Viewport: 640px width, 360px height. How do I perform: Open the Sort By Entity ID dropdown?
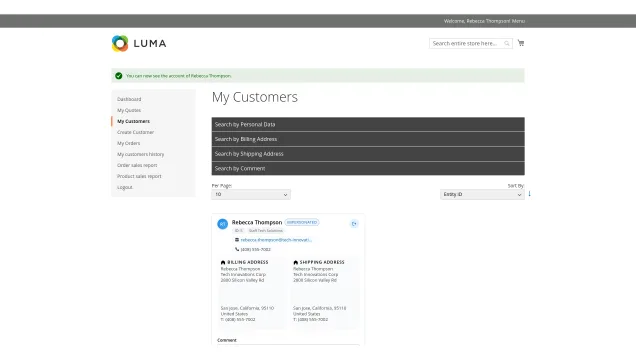pos(482,195)
